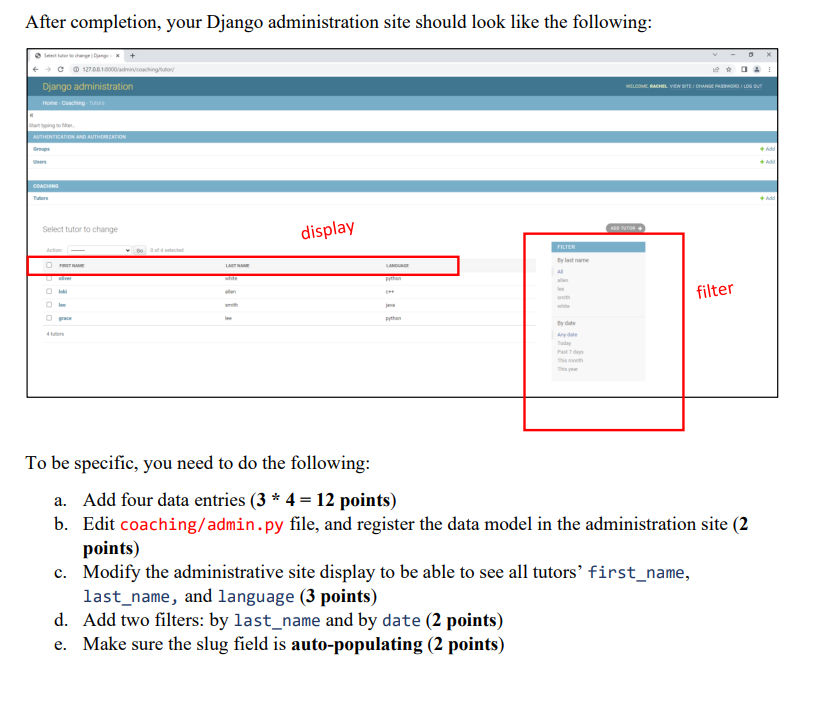829x708 pixels.
Task: Check the checkbox for tutor grace
Action: pos(49,318)
